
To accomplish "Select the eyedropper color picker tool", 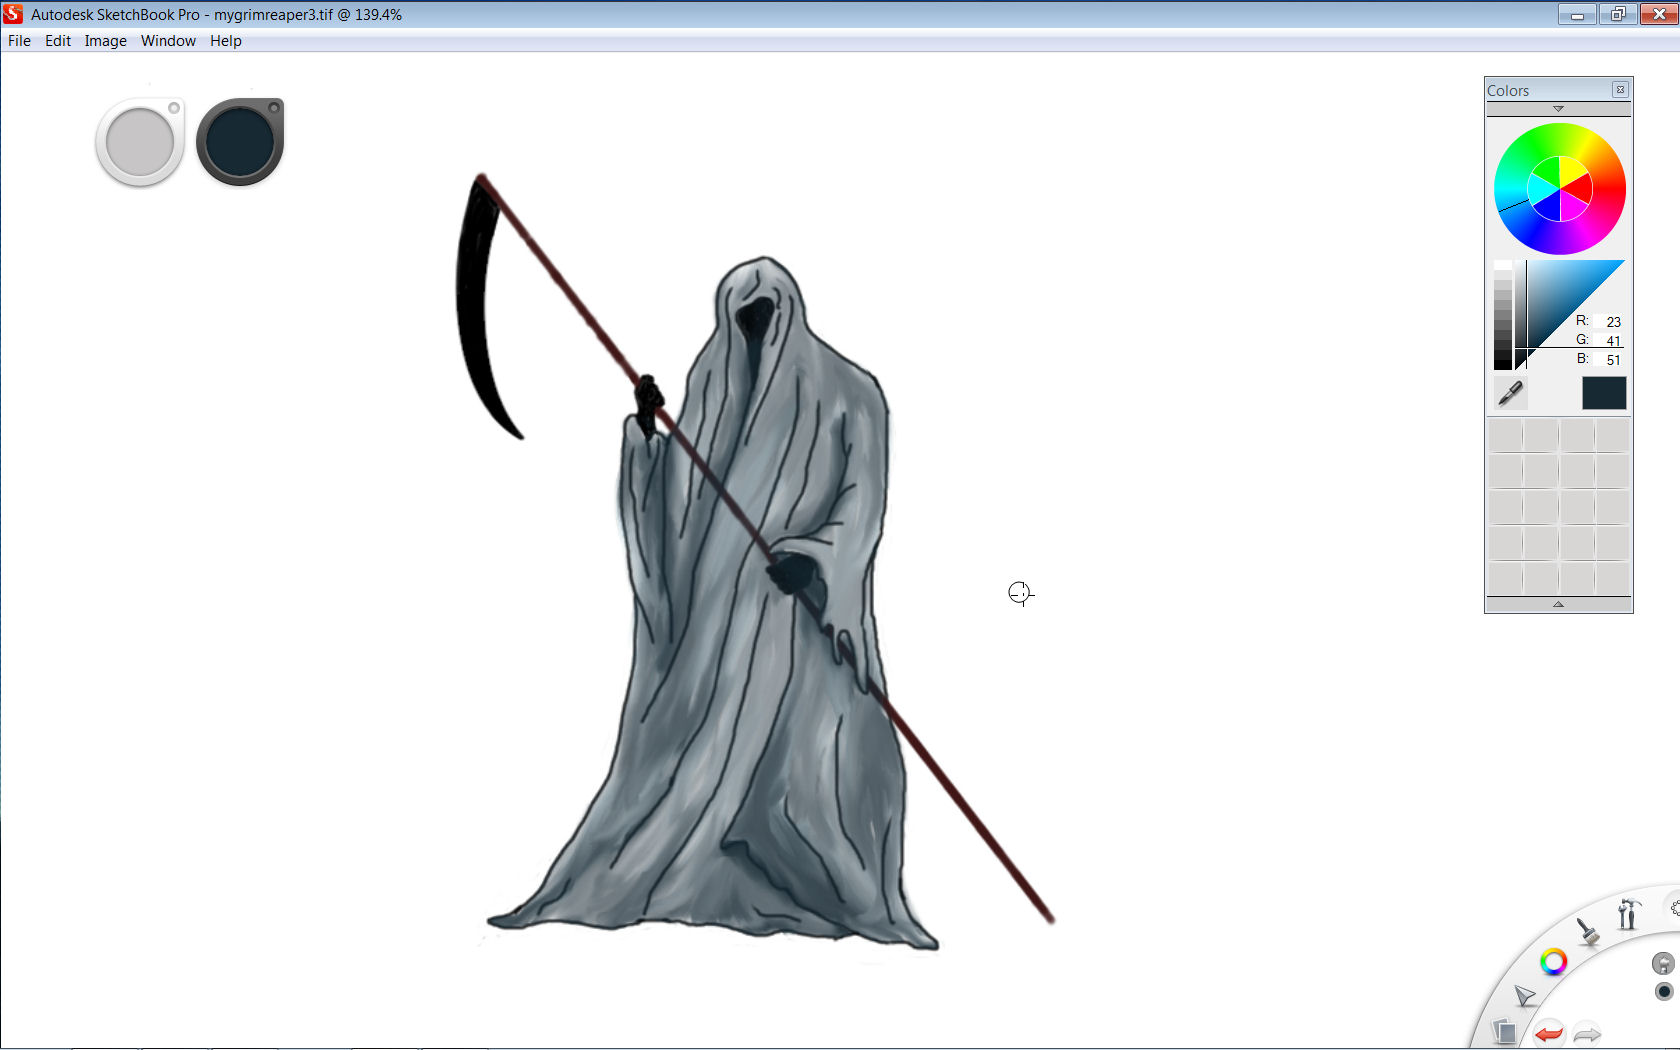I will pyautogui.click(x=1510, y=393).
